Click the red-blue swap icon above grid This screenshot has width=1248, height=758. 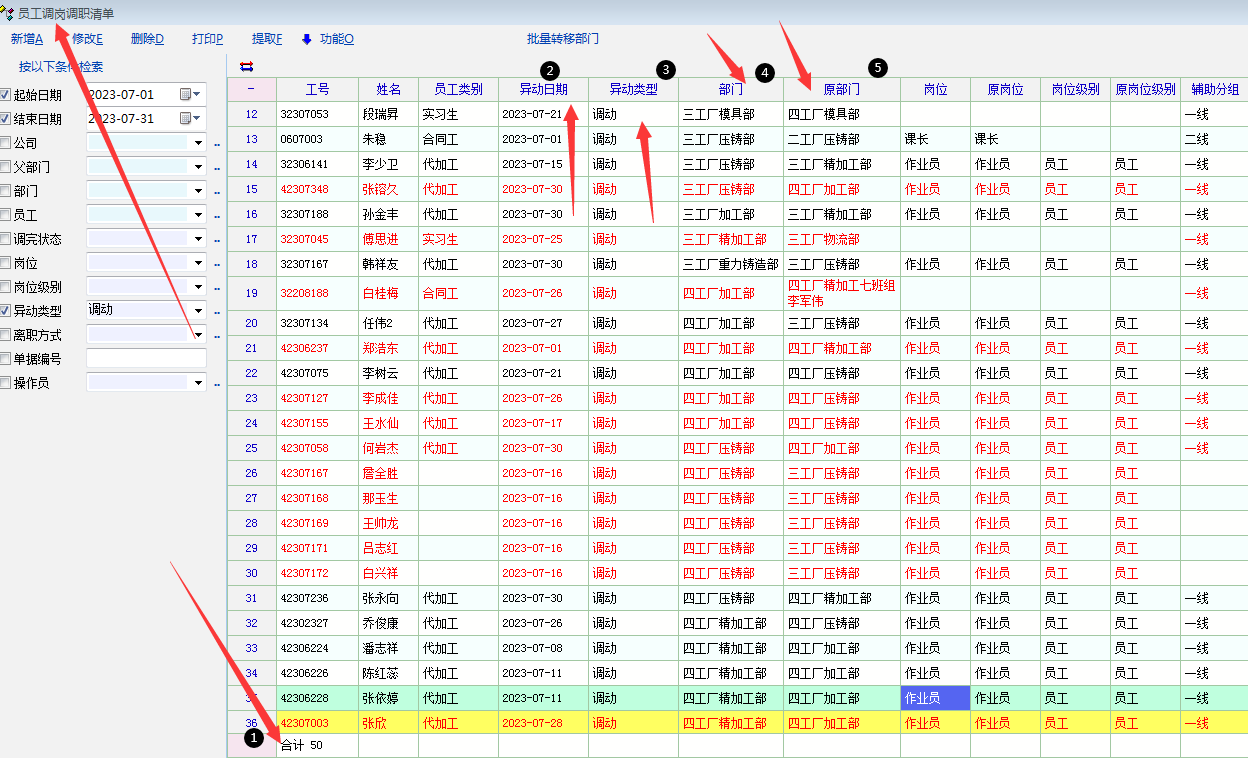246,67
